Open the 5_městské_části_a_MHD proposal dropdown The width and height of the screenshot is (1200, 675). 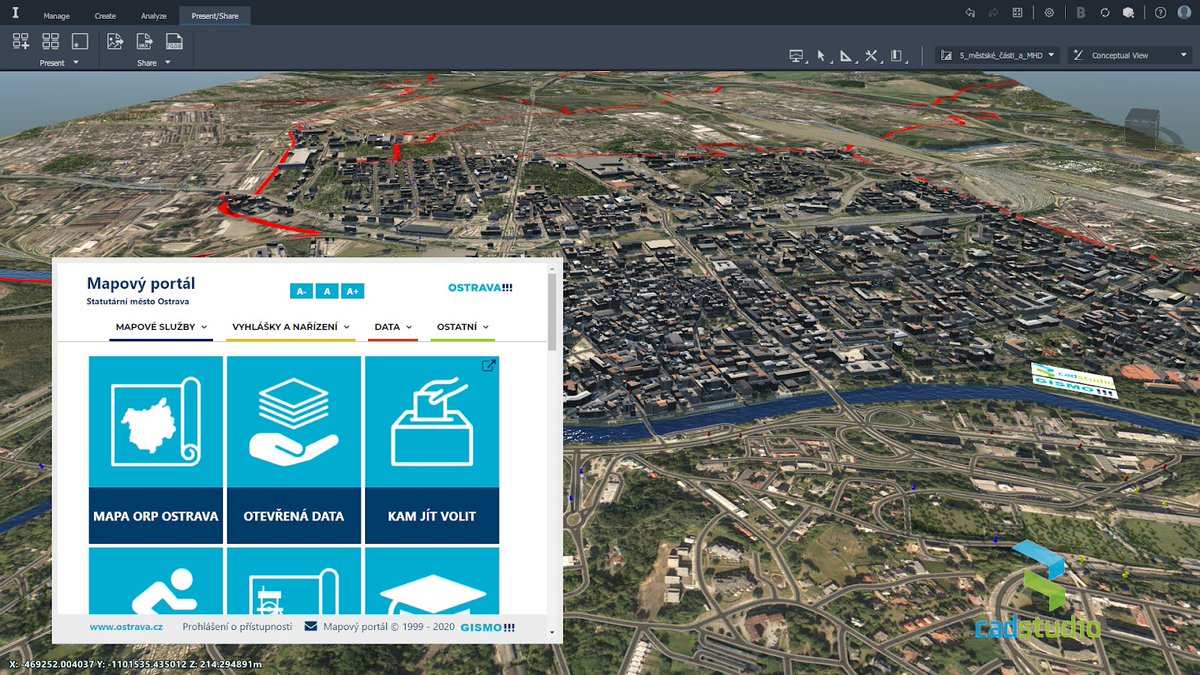tap(997, 56)
